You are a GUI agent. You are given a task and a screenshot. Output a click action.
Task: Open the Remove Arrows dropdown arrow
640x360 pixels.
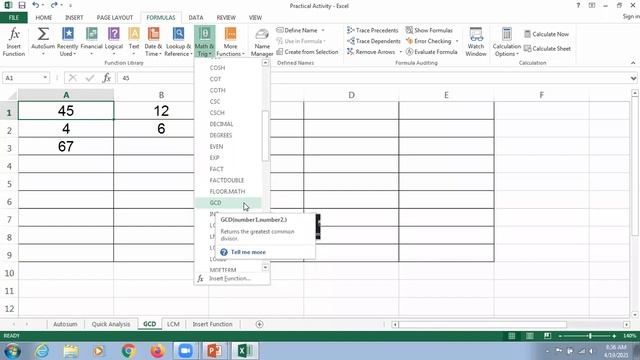click(400, 52)
